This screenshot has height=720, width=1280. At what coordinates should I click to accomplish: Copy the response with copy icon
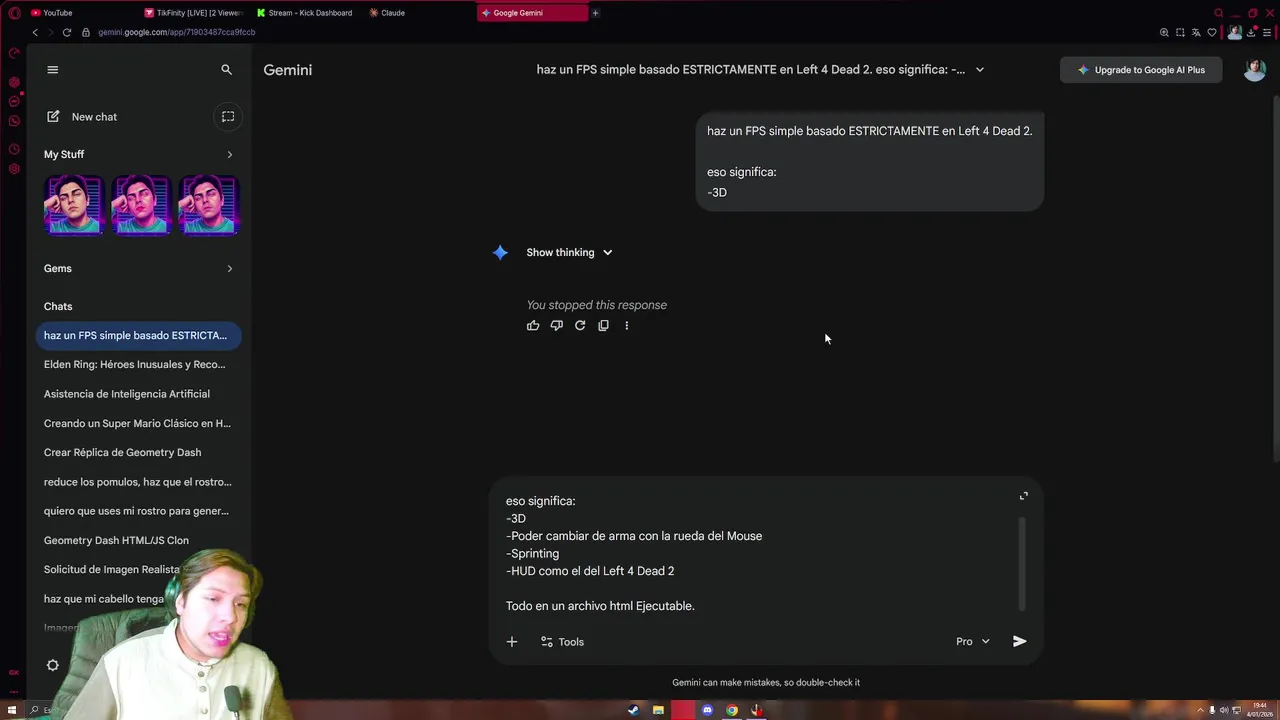[x=603, y=326]
